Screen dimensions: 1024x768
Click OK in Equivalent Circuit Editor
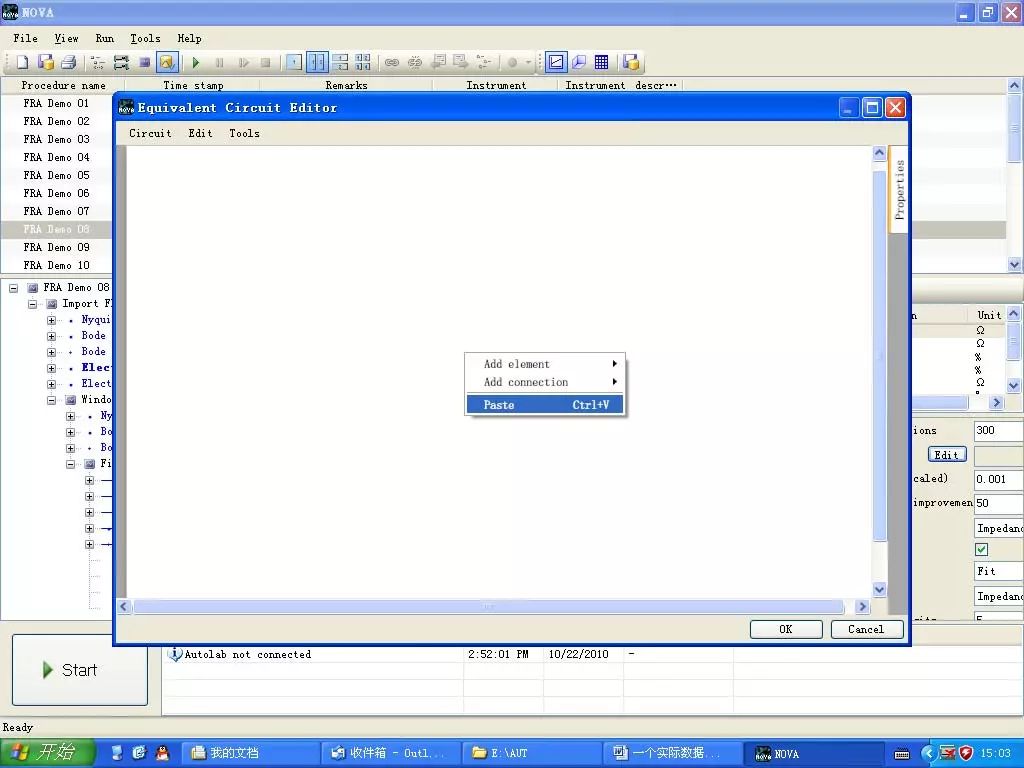(786, 630)
